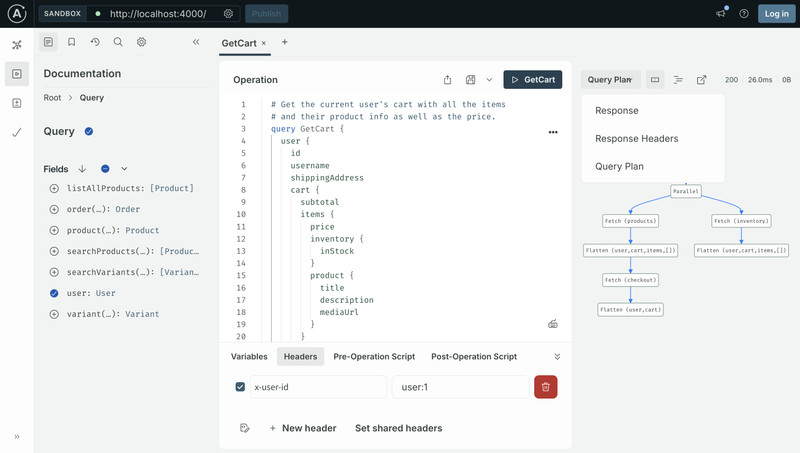Add the order field to the query
The image size is (800, 453).
pyautogui.click(x=54, y=209)
